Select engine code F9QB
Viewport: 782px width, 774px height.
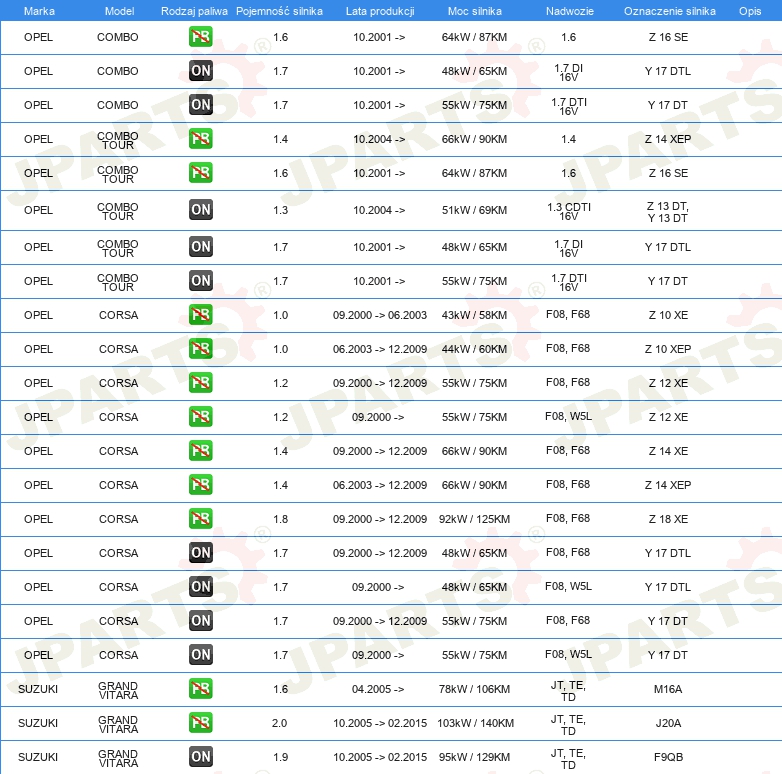668,757
